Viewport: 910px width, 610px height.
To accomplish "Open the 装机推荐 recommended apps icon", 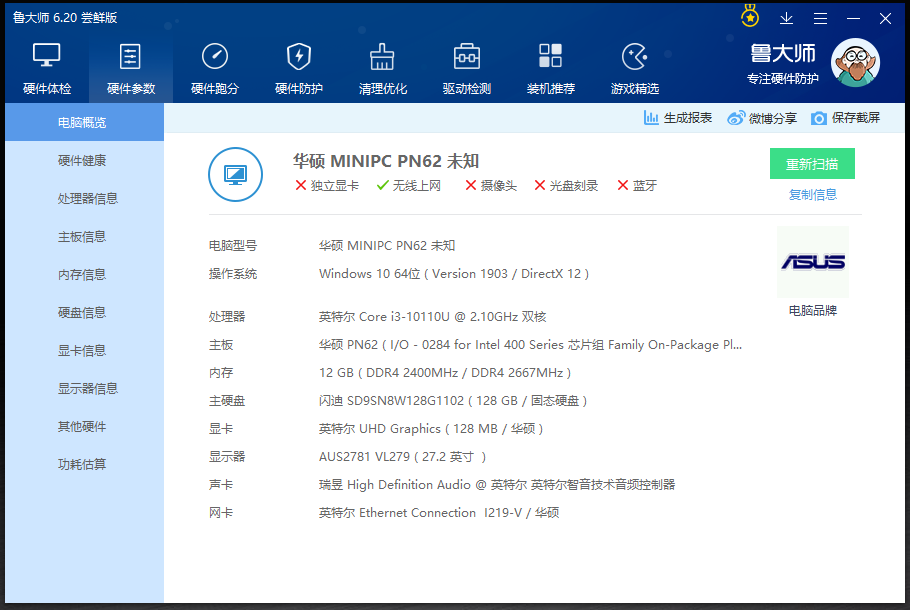I will pos(551,57).
